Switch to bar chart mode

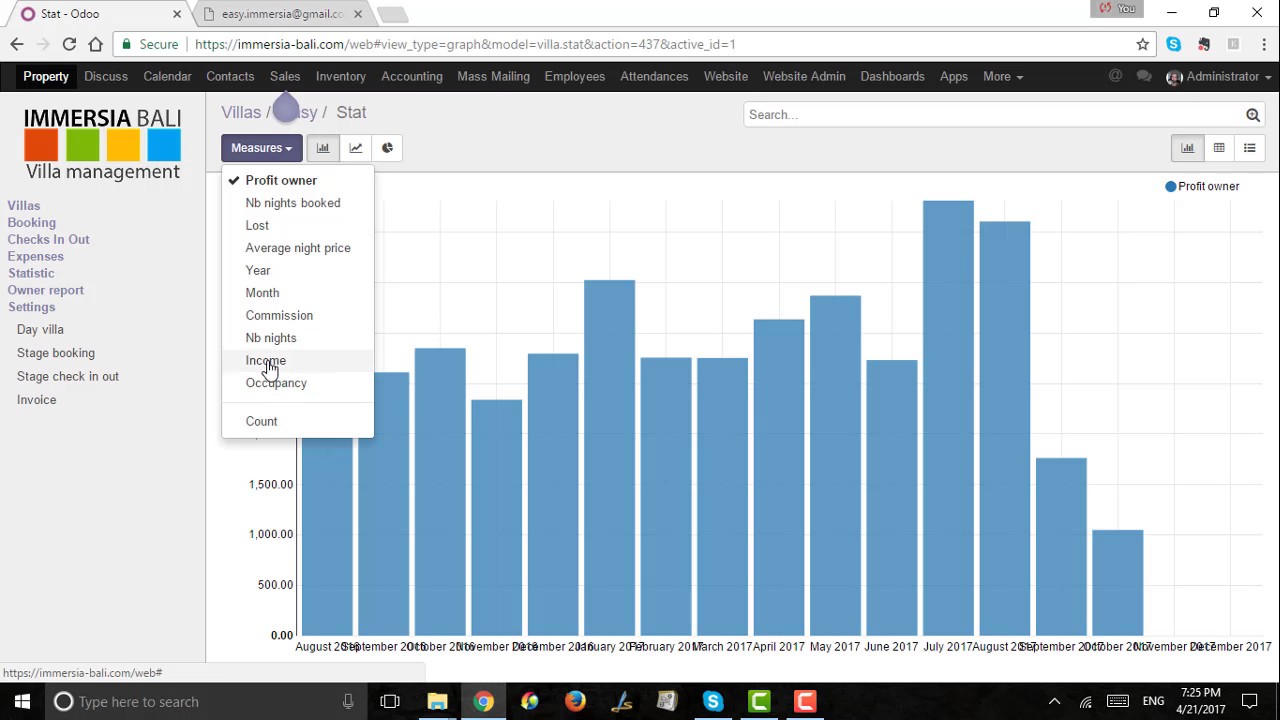point(323,148)
